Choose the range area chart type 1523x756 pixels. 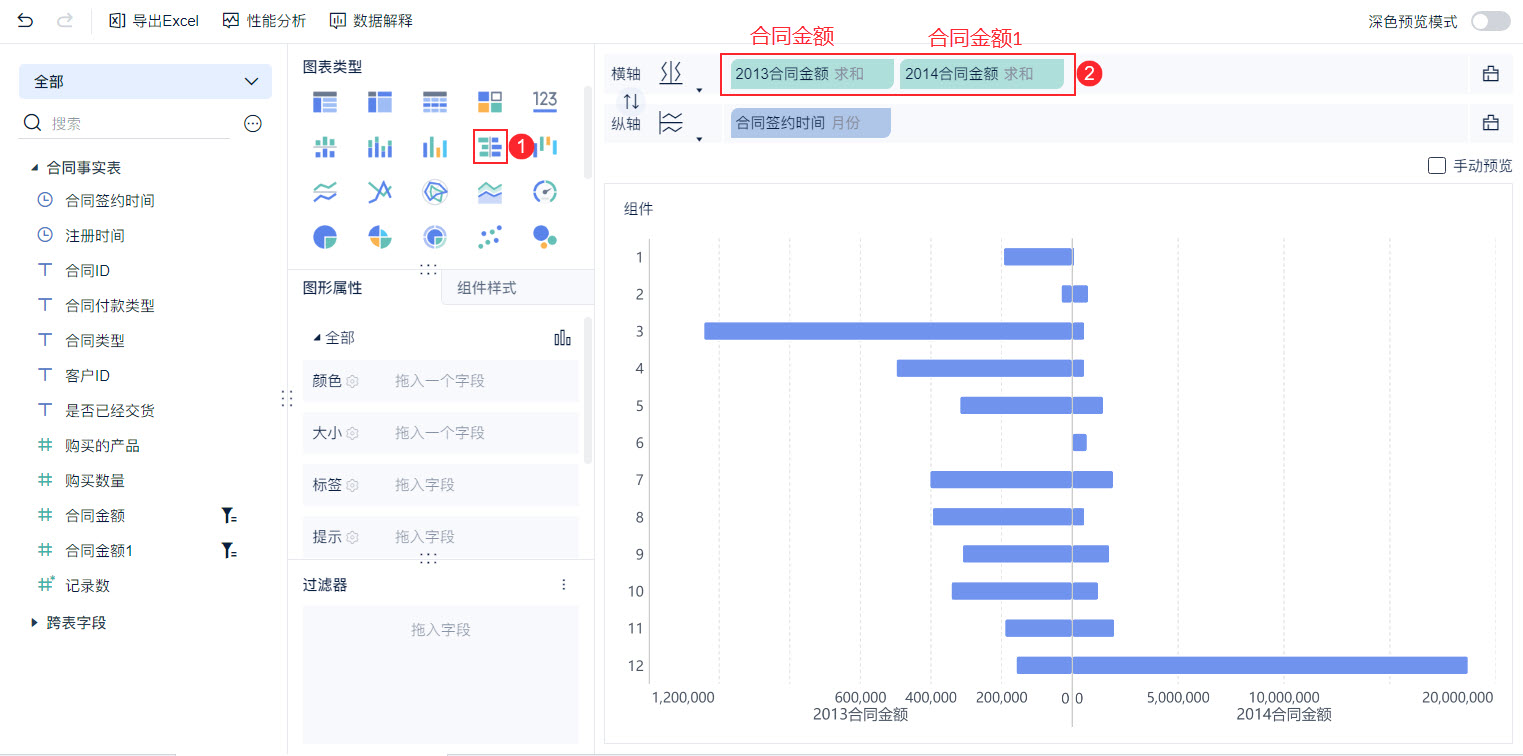click(490, 192)
